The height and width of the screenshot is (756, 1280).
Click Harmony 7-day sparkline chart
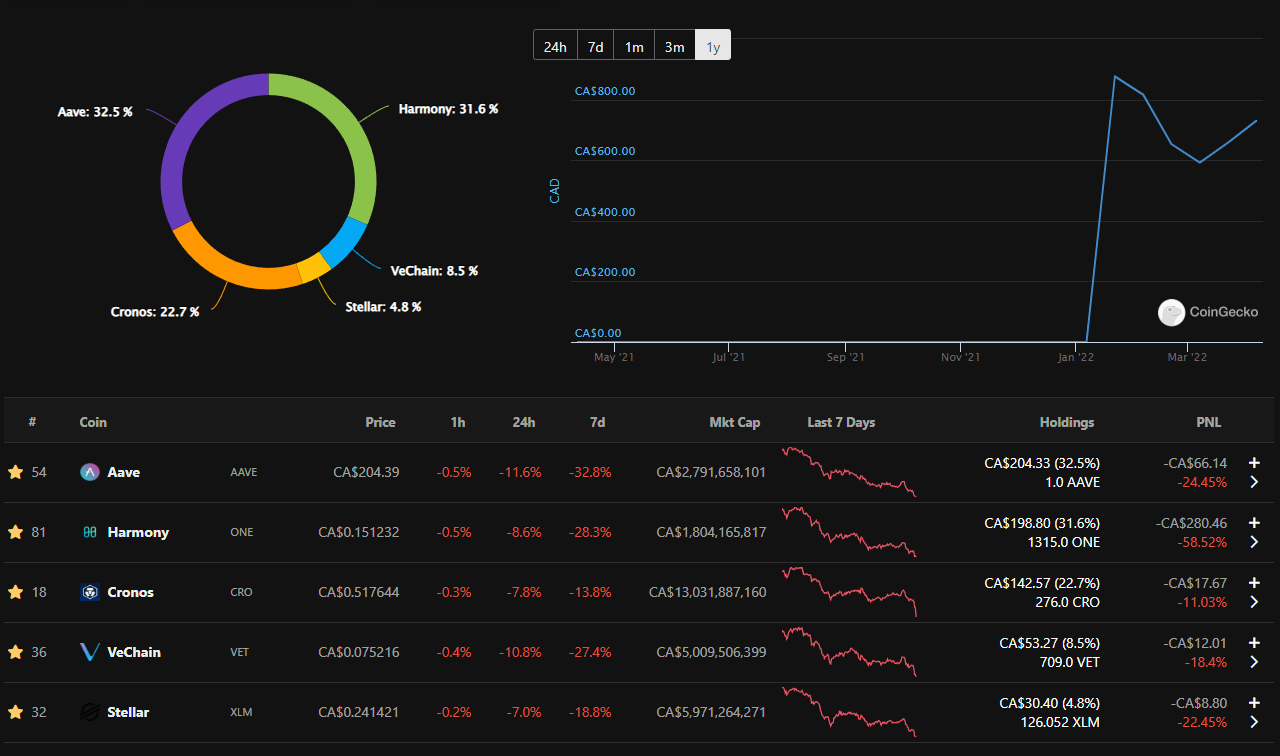point(849,532)
